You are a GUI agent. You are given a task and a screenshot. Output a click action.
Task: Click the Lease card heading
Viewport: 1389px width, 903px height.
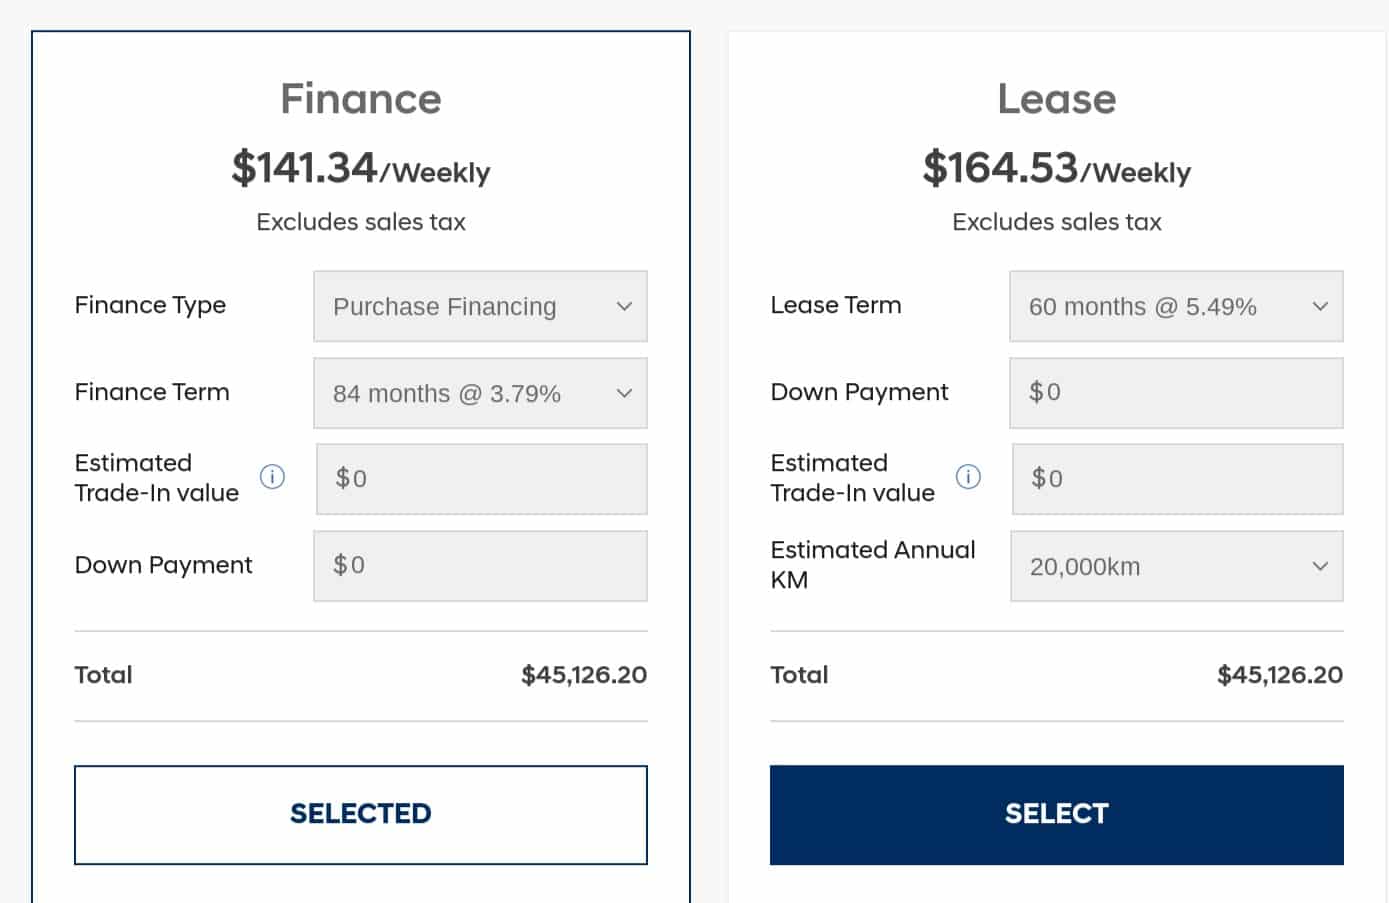[1057, 99]
